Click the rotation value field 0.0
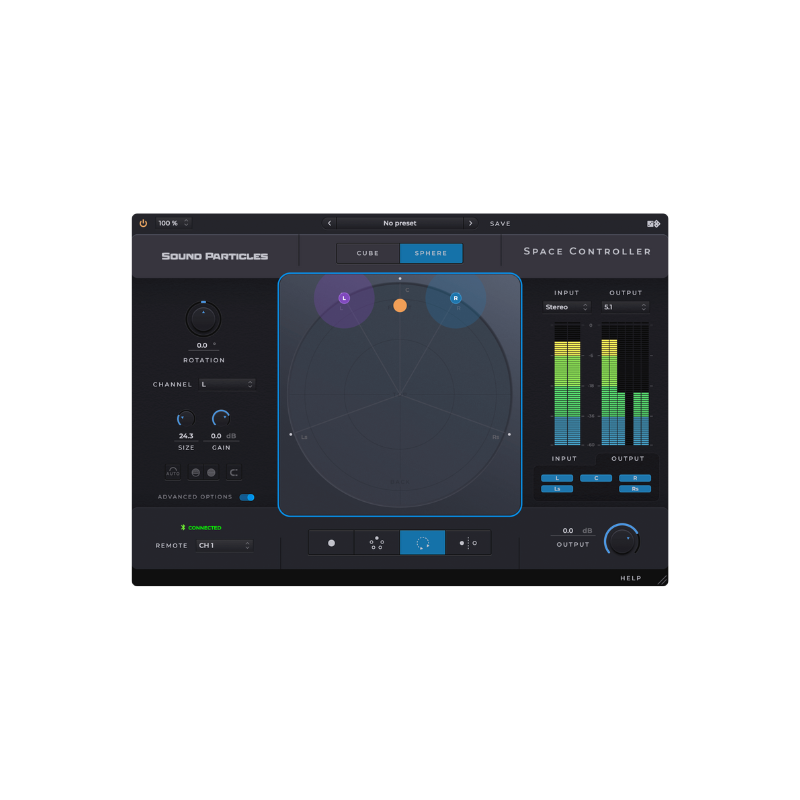The image size is (800, 800). [x=203, y=345]
